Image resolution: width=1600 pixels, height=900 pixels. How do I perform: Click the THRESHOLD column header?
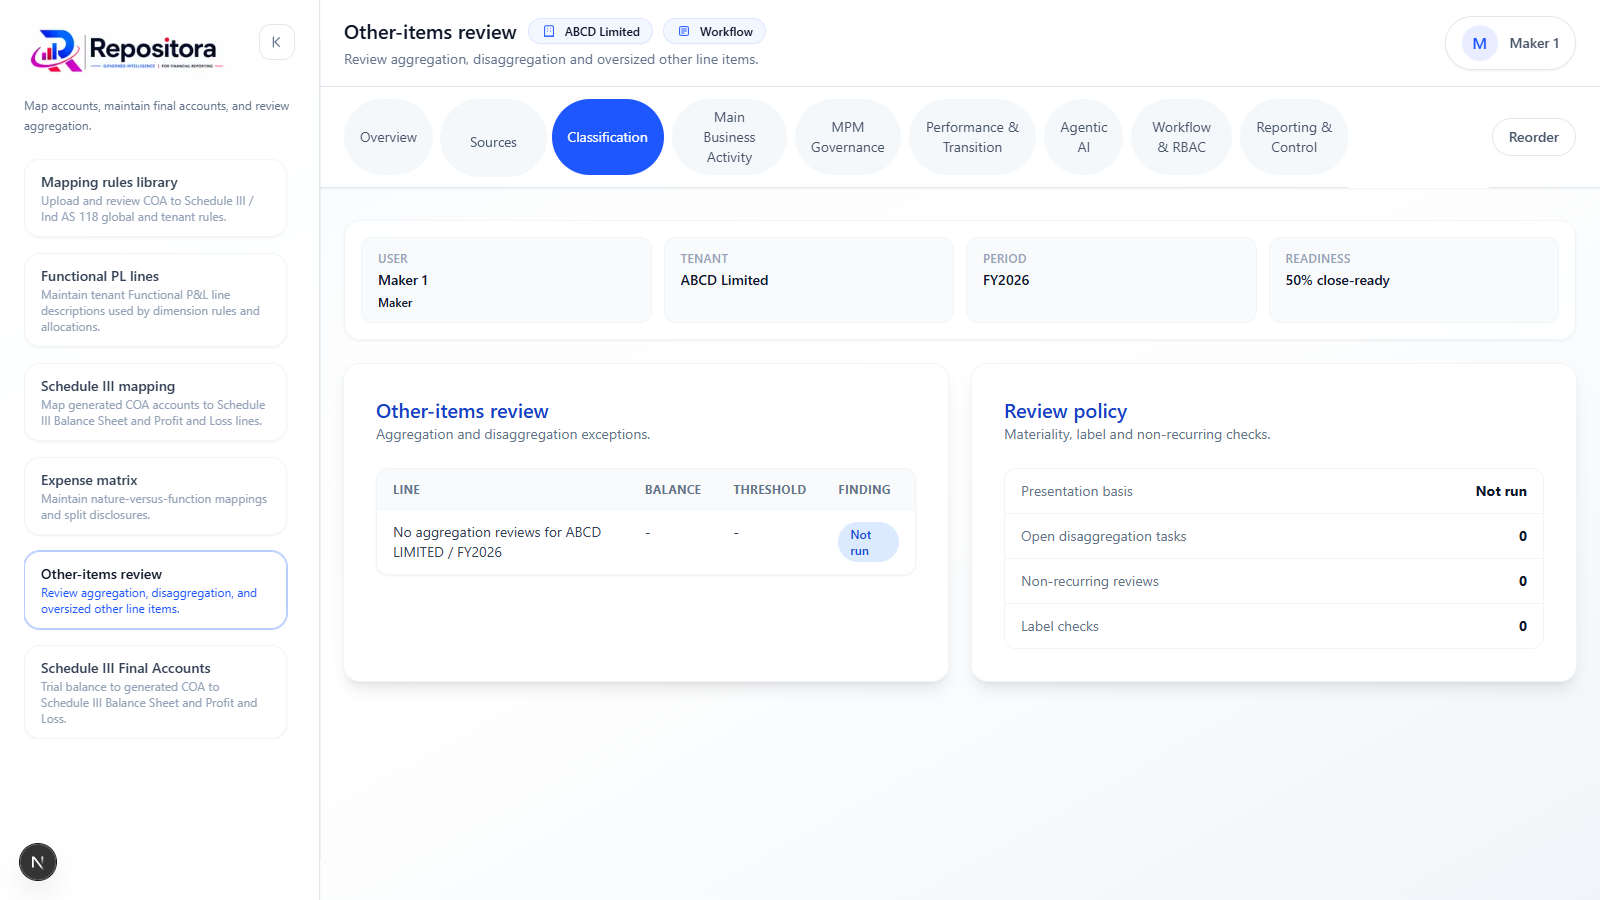tap(769, 490)
